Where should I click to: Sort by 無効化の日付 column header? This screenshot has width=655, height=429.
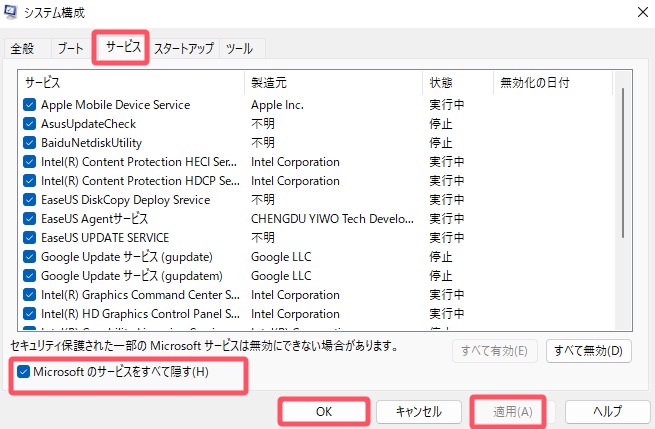(x=553, y=83)
